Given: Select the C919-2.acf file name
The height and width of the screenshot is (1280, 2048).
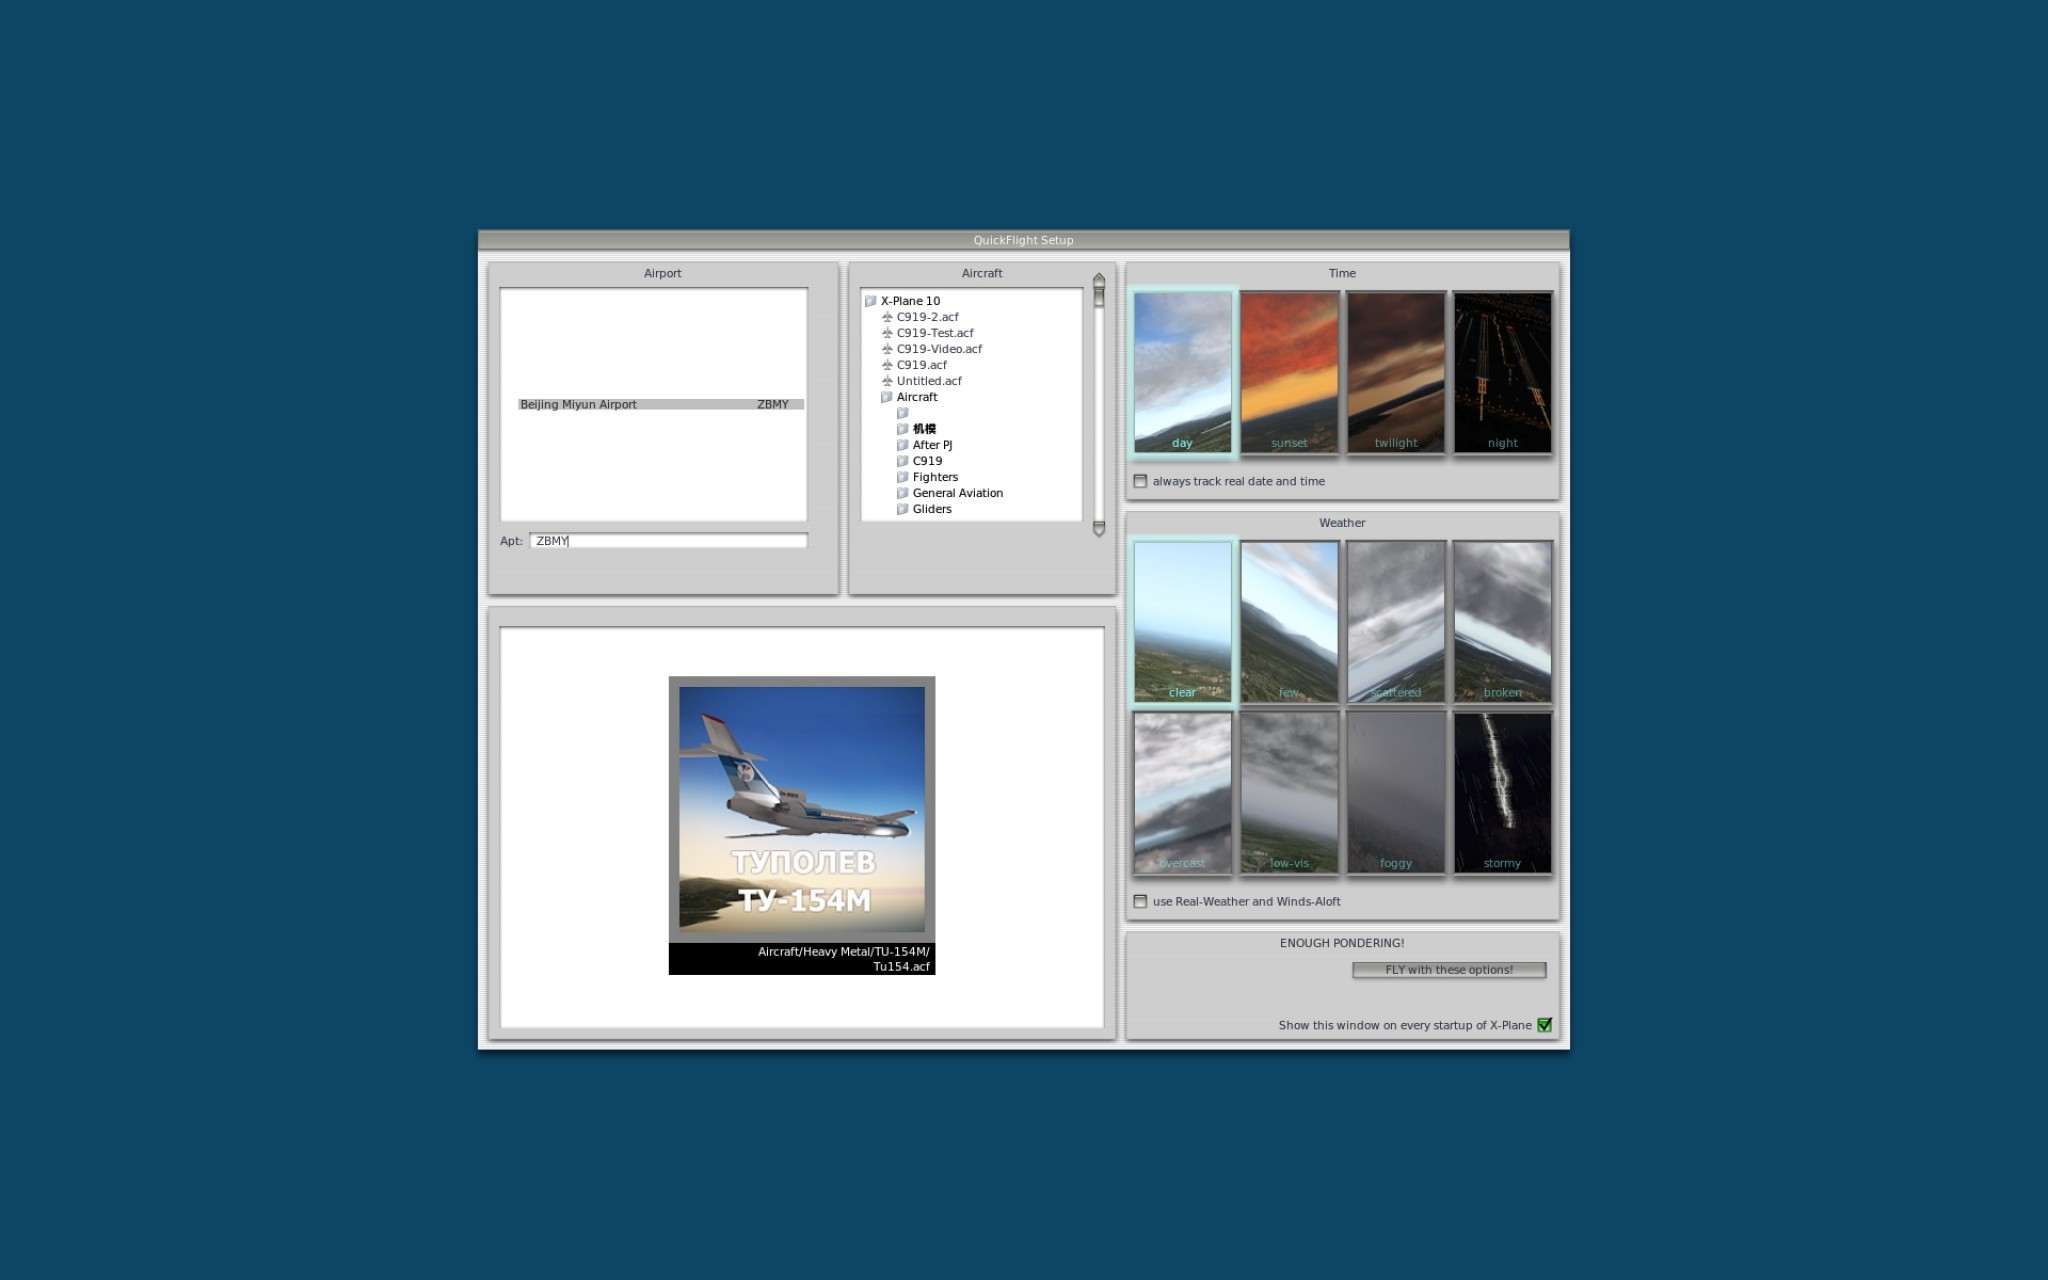Looking at the screenshot, I should pyautogui.click(x=927, y=317).
